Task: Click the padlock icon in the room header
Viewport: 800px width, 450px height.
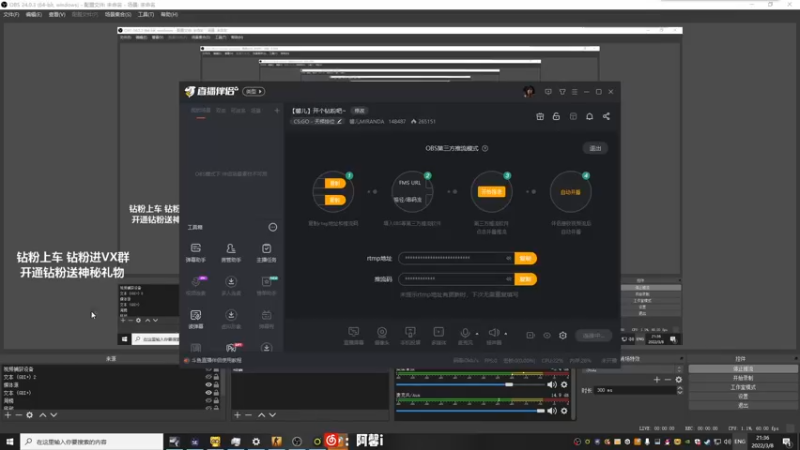Action: click(x=556, y=116)
